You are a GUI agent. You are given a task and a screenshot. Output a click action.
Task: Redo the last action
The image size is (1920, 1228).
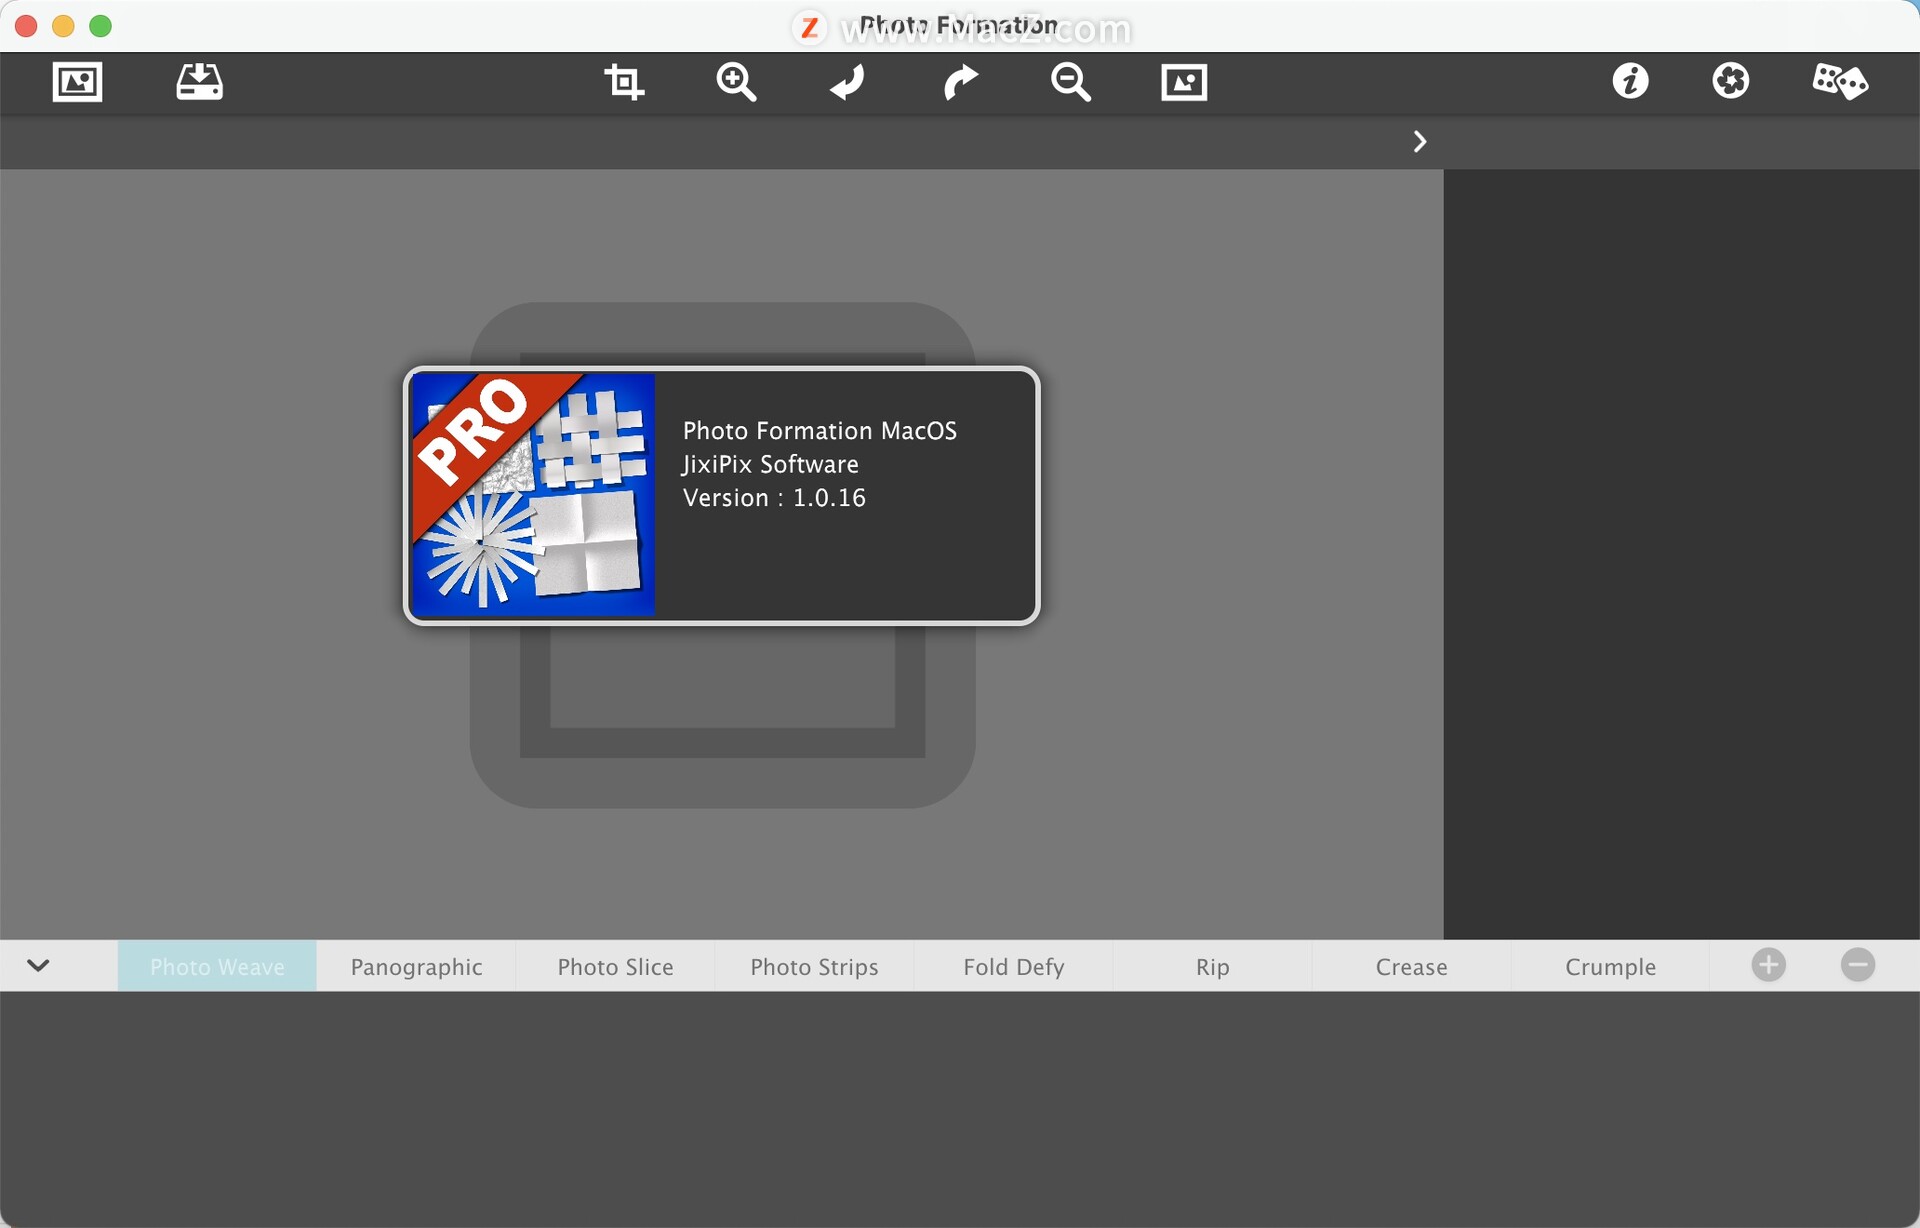point(960,82)
